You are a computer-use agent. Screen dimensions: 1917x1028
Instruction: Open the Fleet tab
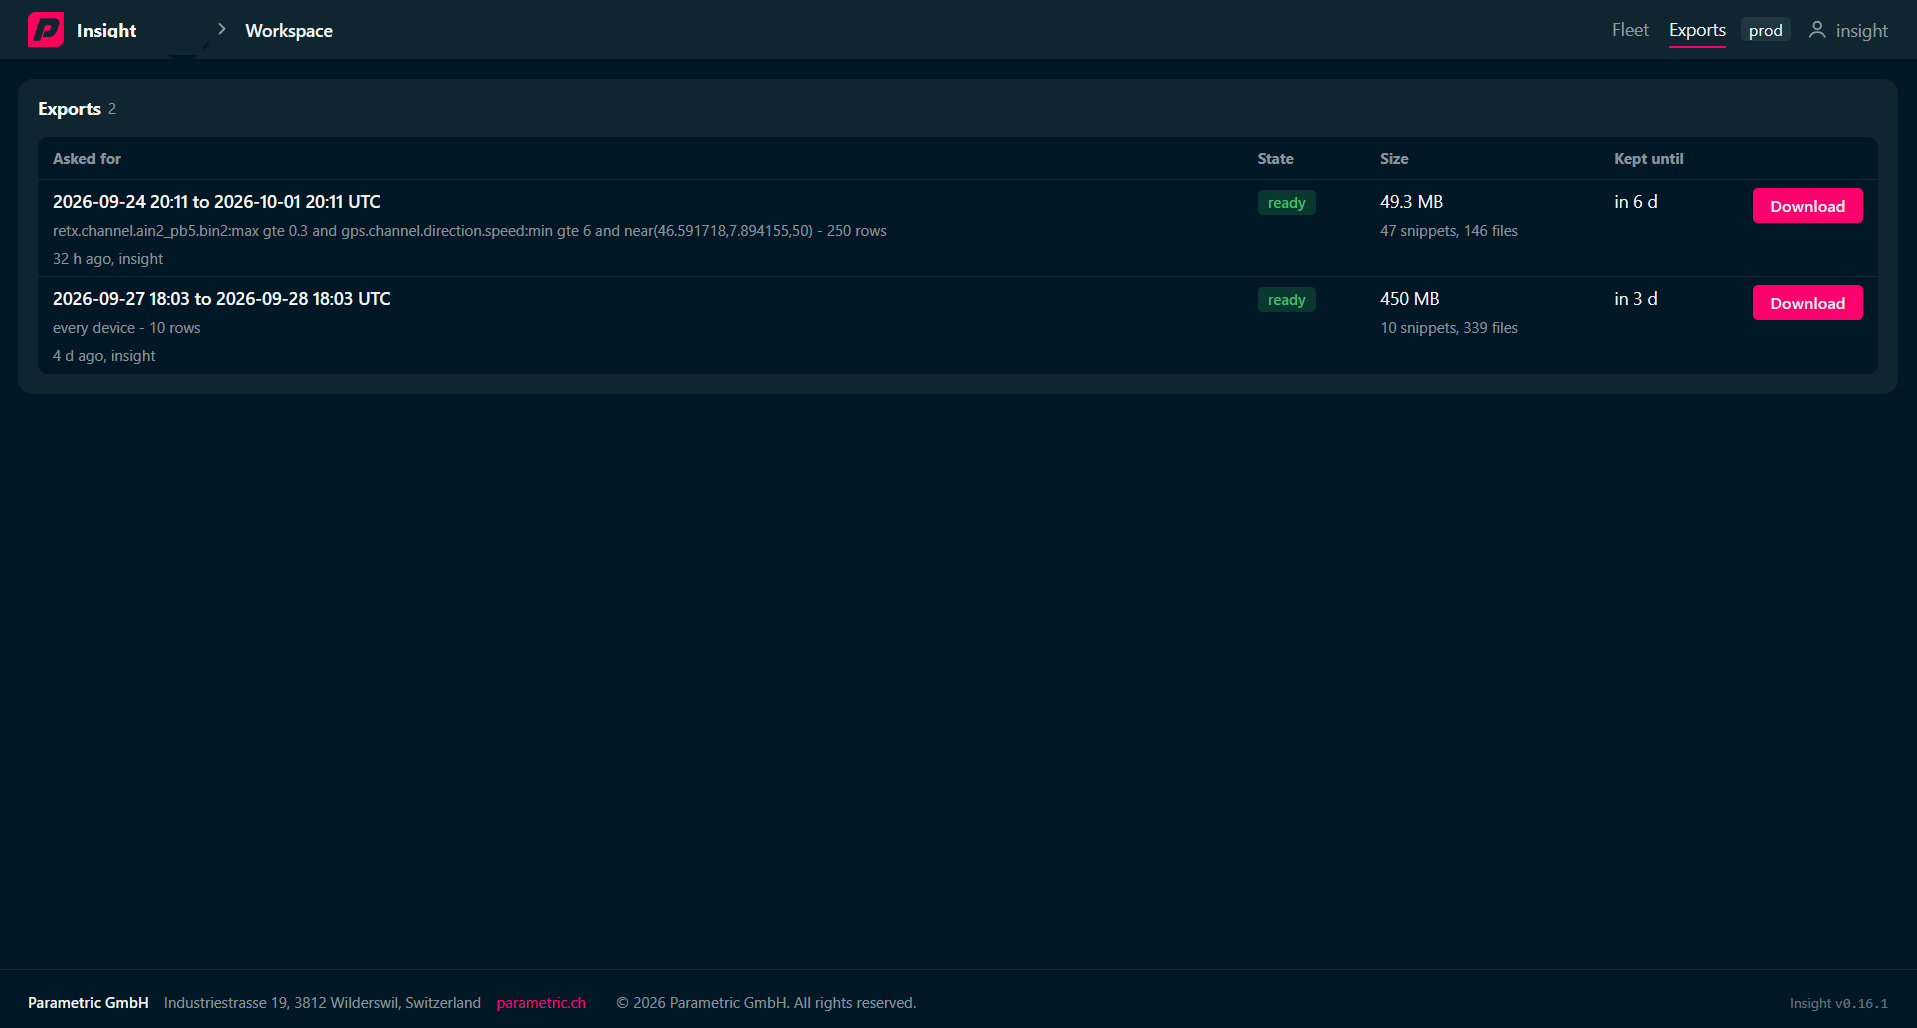point(1630,30)
